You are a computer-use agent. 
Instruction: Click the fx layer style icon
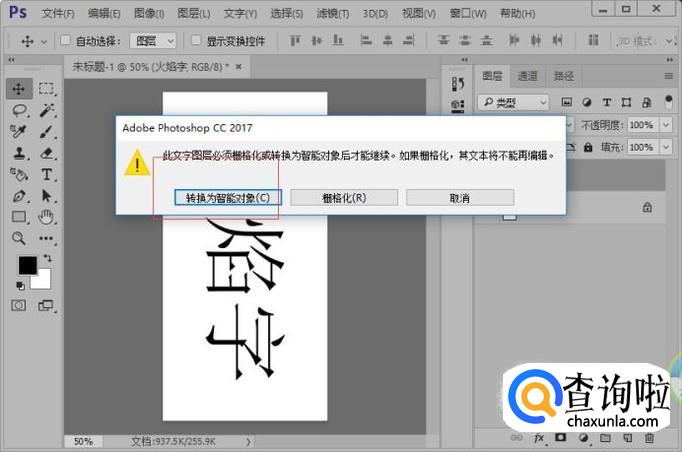coord(539,438)
